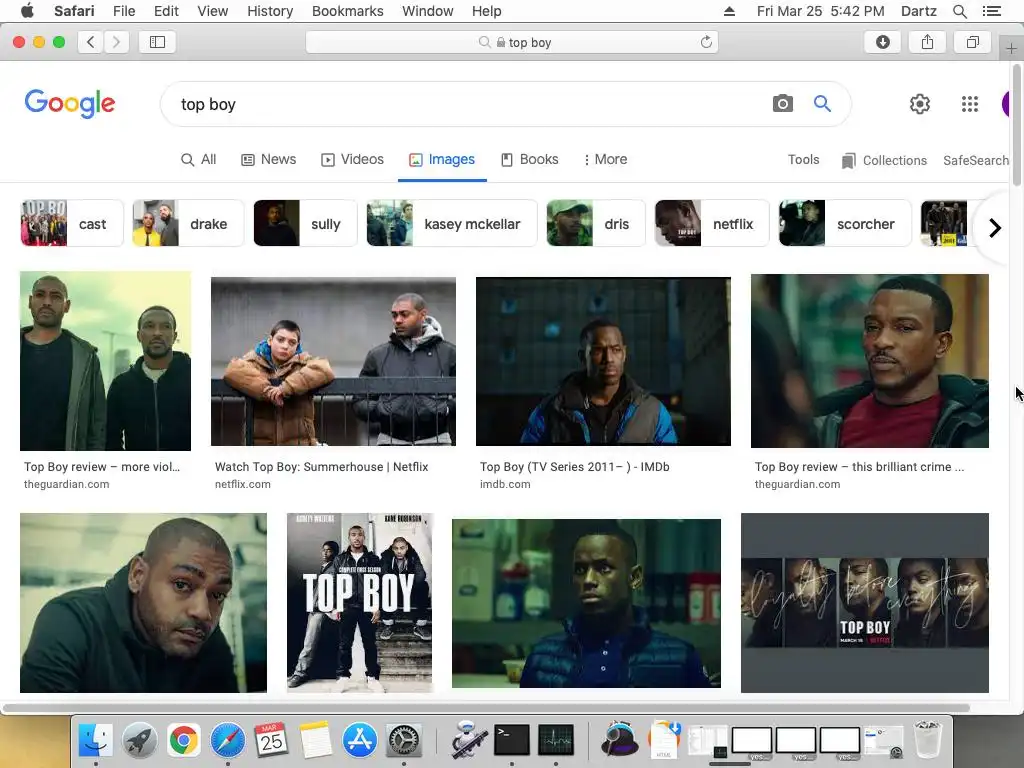The width and height of the screenshot is (1024, 768).
Task: Click the horizontal scrollbar at the page bottom
Action: click(487, 708)
